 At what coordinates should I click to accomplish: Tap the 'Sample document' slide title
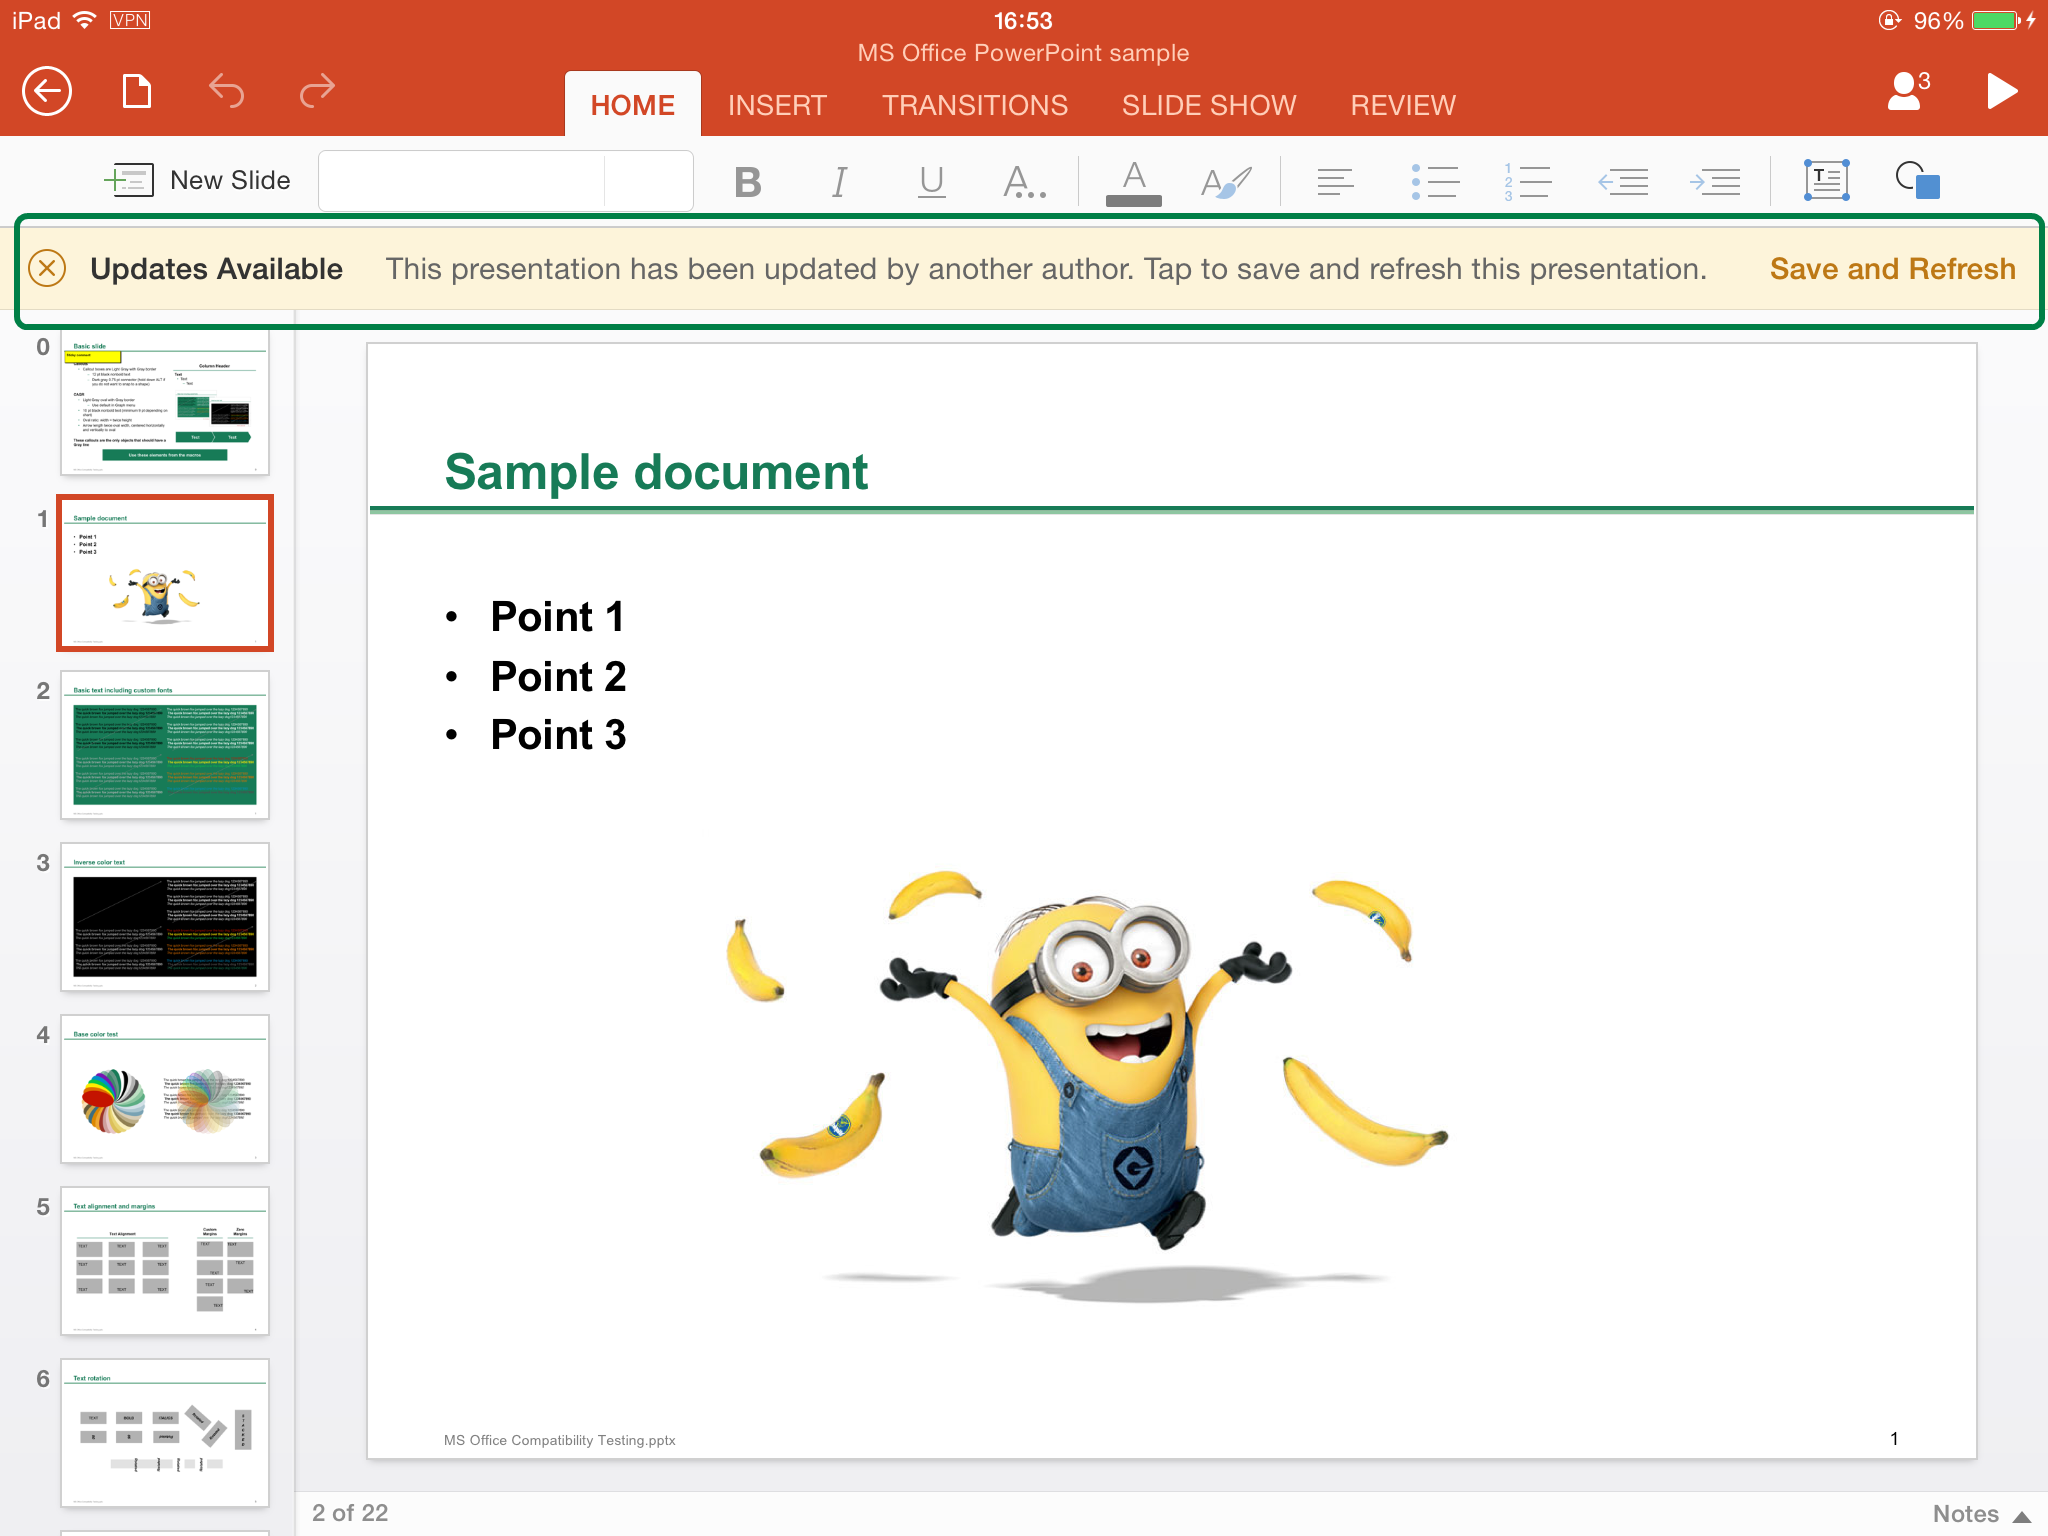(656, 472)
